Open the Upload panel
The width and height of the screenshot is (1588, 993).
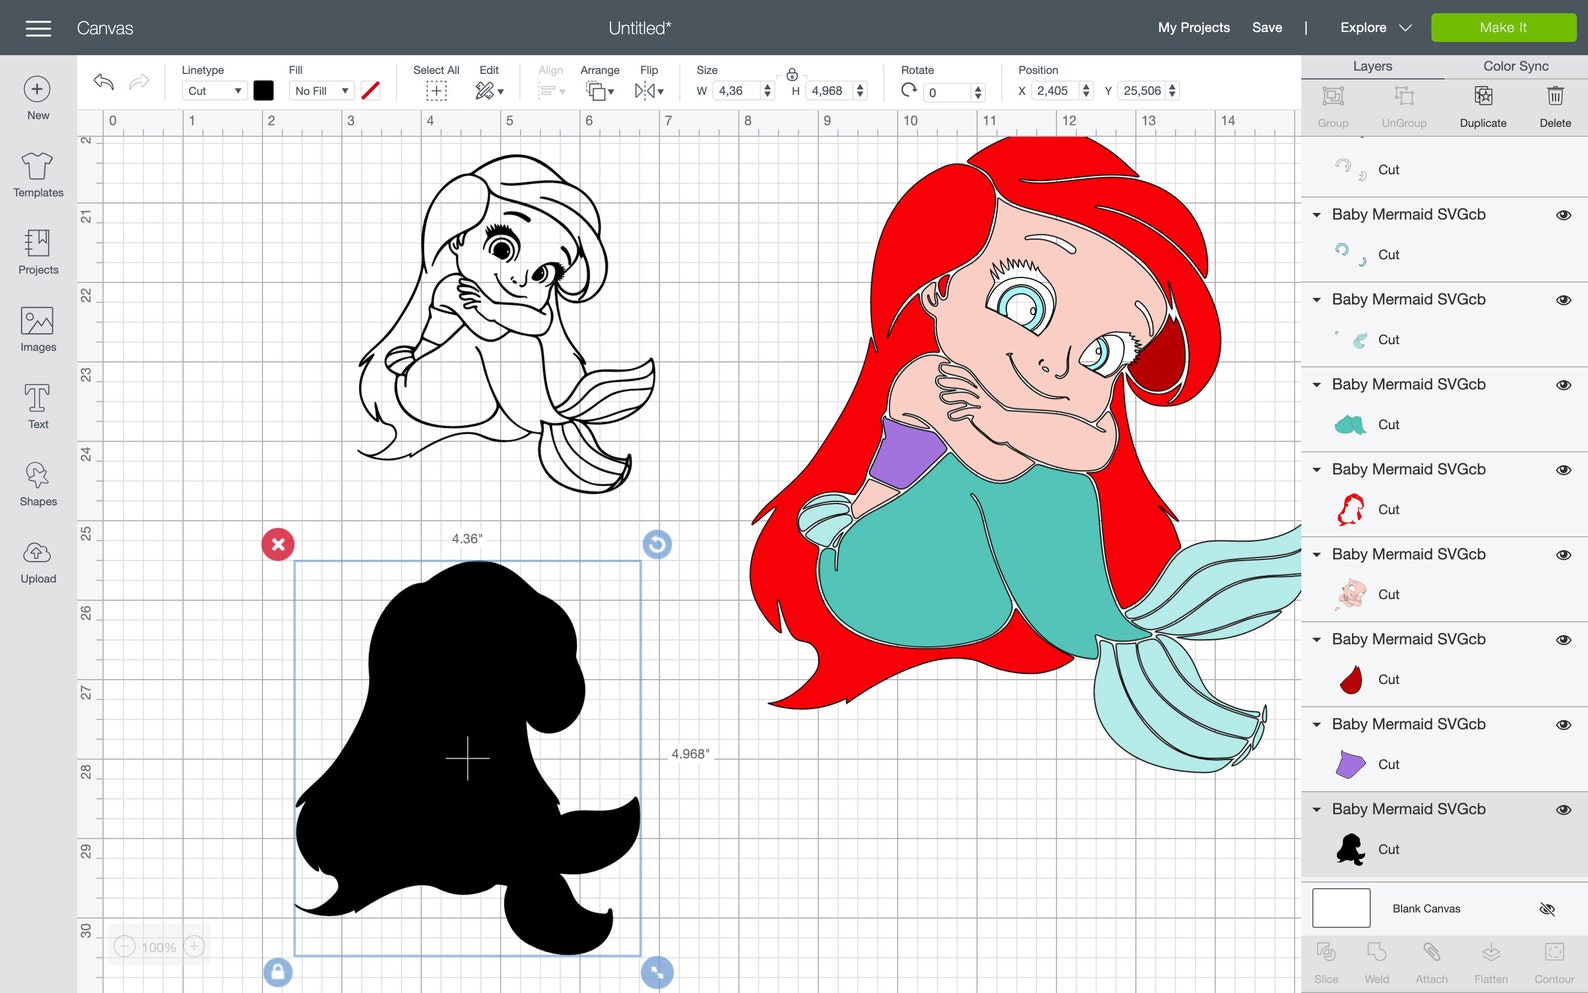38,560
